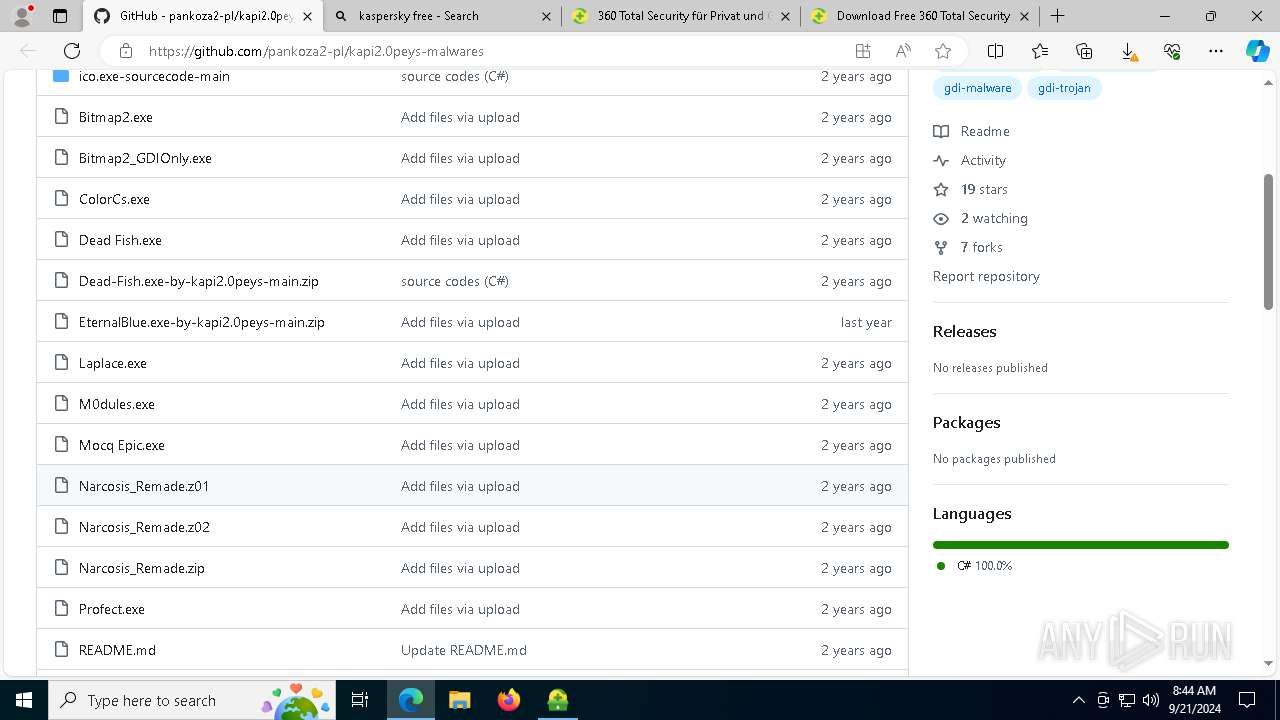This screenshot has height=720, width=1280.
Task: View site information via the lock icon
Action: click(126, 51)
